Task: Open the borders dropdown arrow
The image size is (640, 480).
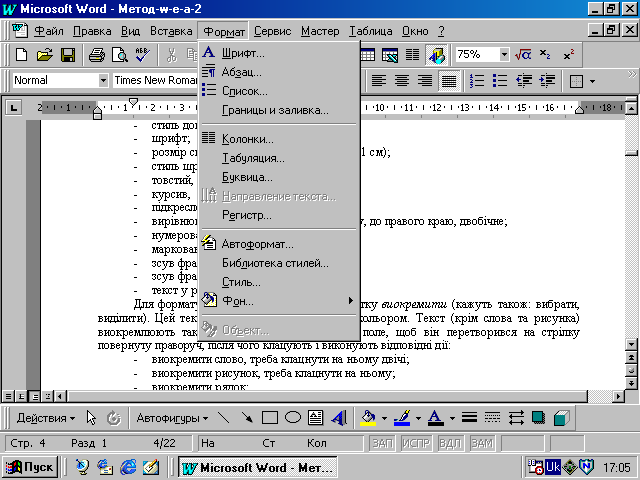Action: 593,81
